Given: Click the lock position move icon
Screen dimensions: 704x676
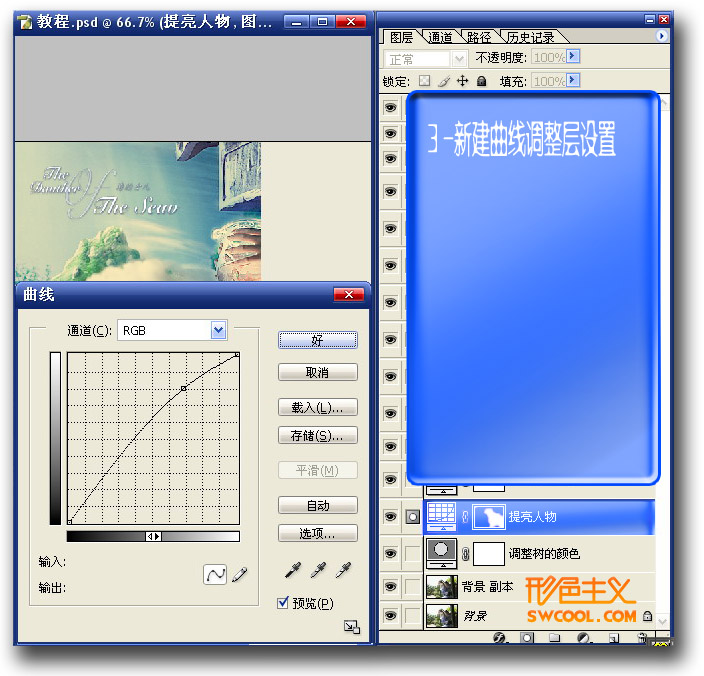Looking at the screenshot, I should [462, 81].
